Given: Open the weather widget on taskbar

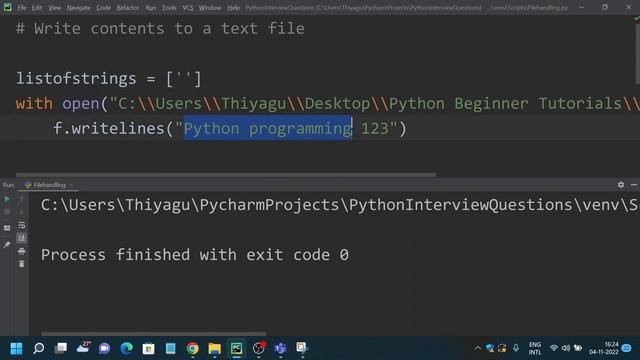Looking at the screenshot, I should click(83, 348).
